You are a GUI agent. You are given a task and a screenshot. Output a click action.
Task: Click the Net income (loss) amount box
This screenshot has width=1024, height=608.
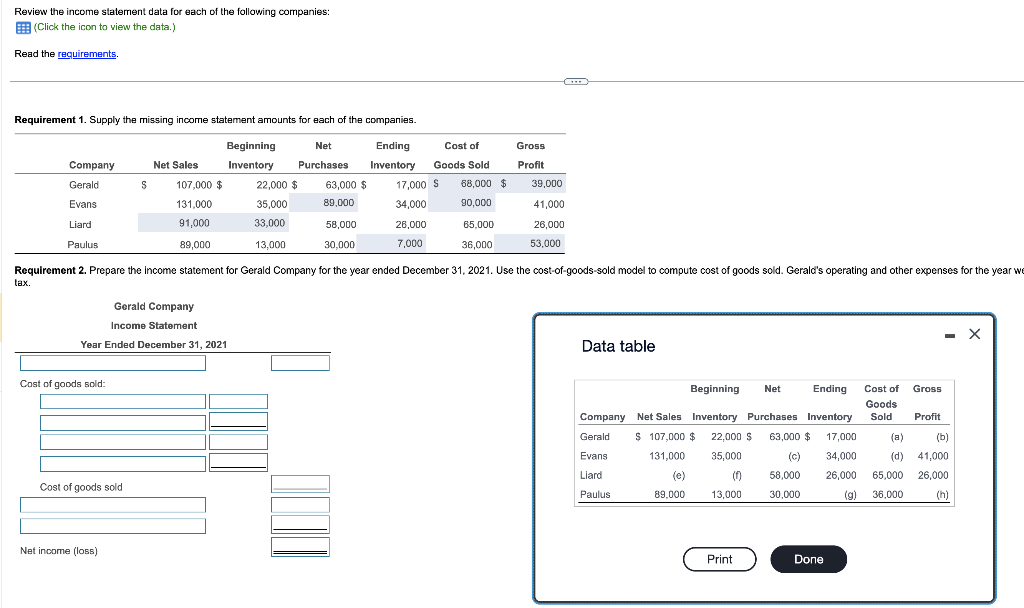point(300,547)
